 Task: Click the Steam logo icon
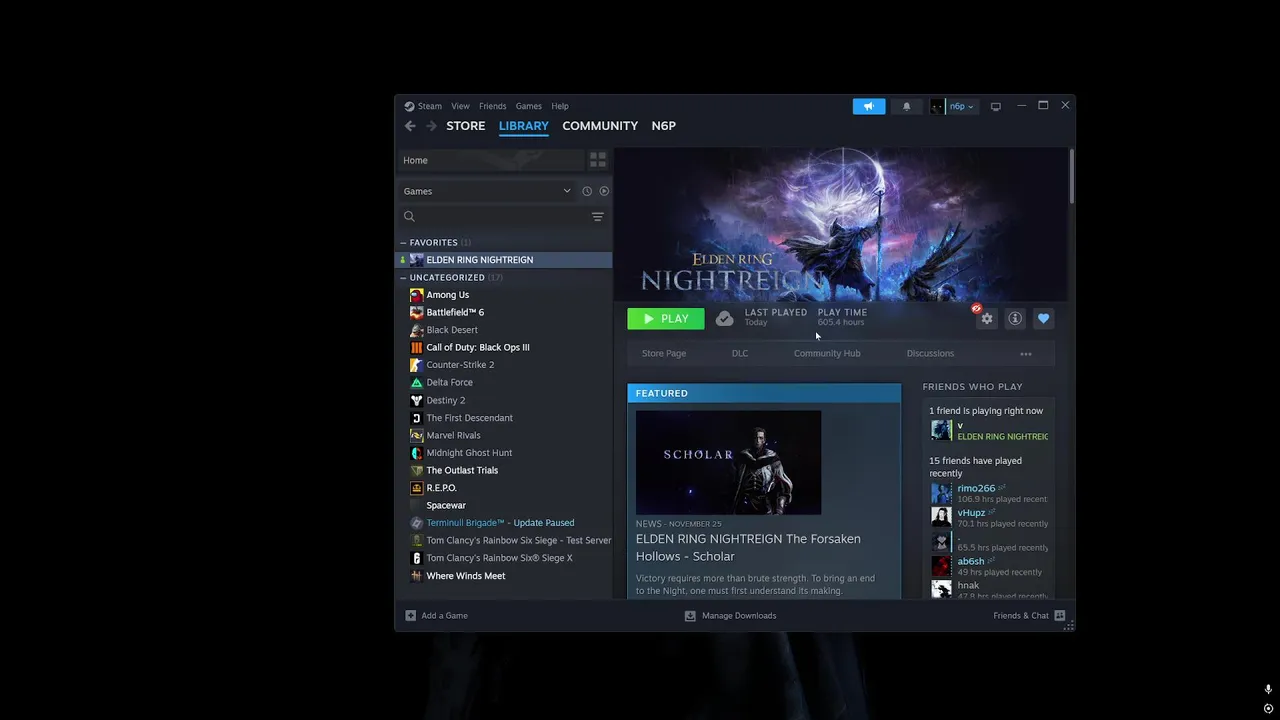pyautogui.click(x=409, y=106)
